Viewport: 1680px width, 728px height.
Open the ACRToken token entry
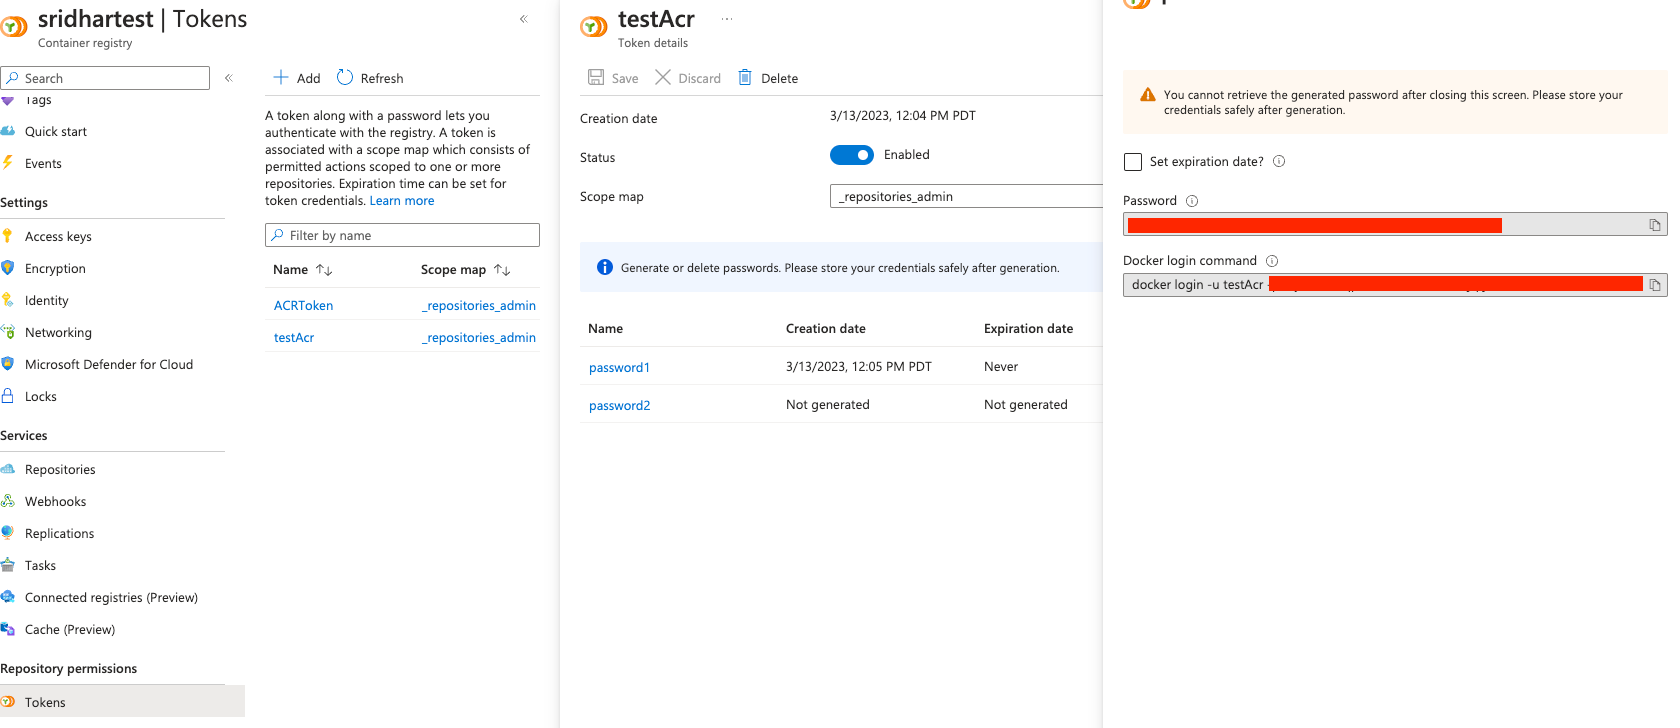click(303, 306)
